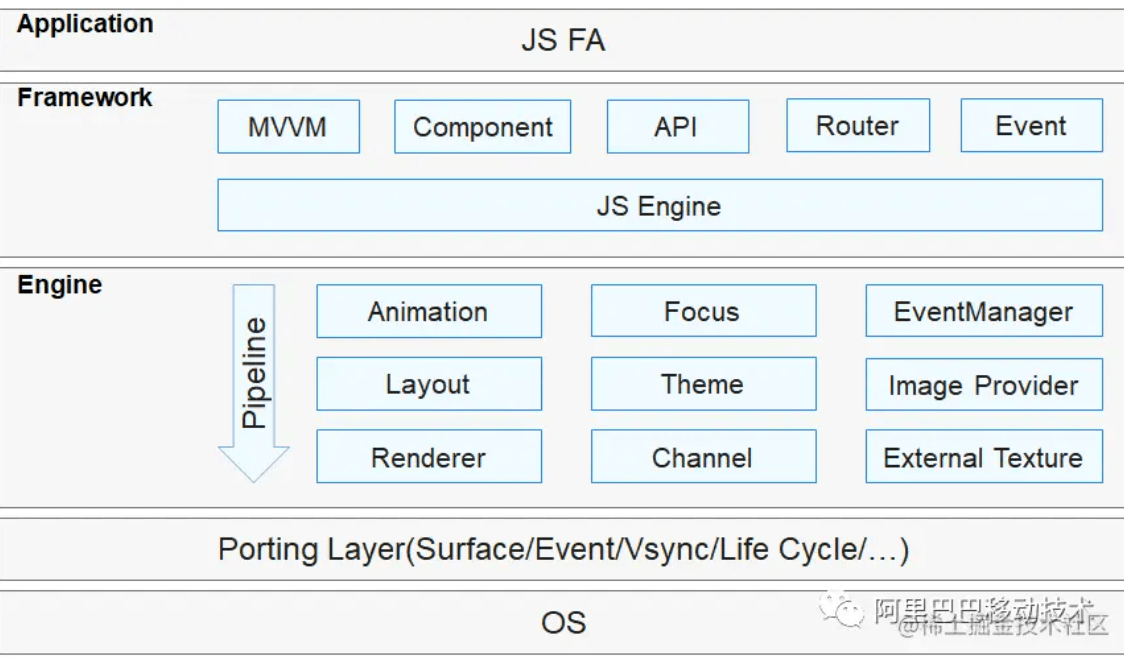This screenshot has width=1124, height=658.
Task: Select the EventManager box
Action: pos(983,311)
